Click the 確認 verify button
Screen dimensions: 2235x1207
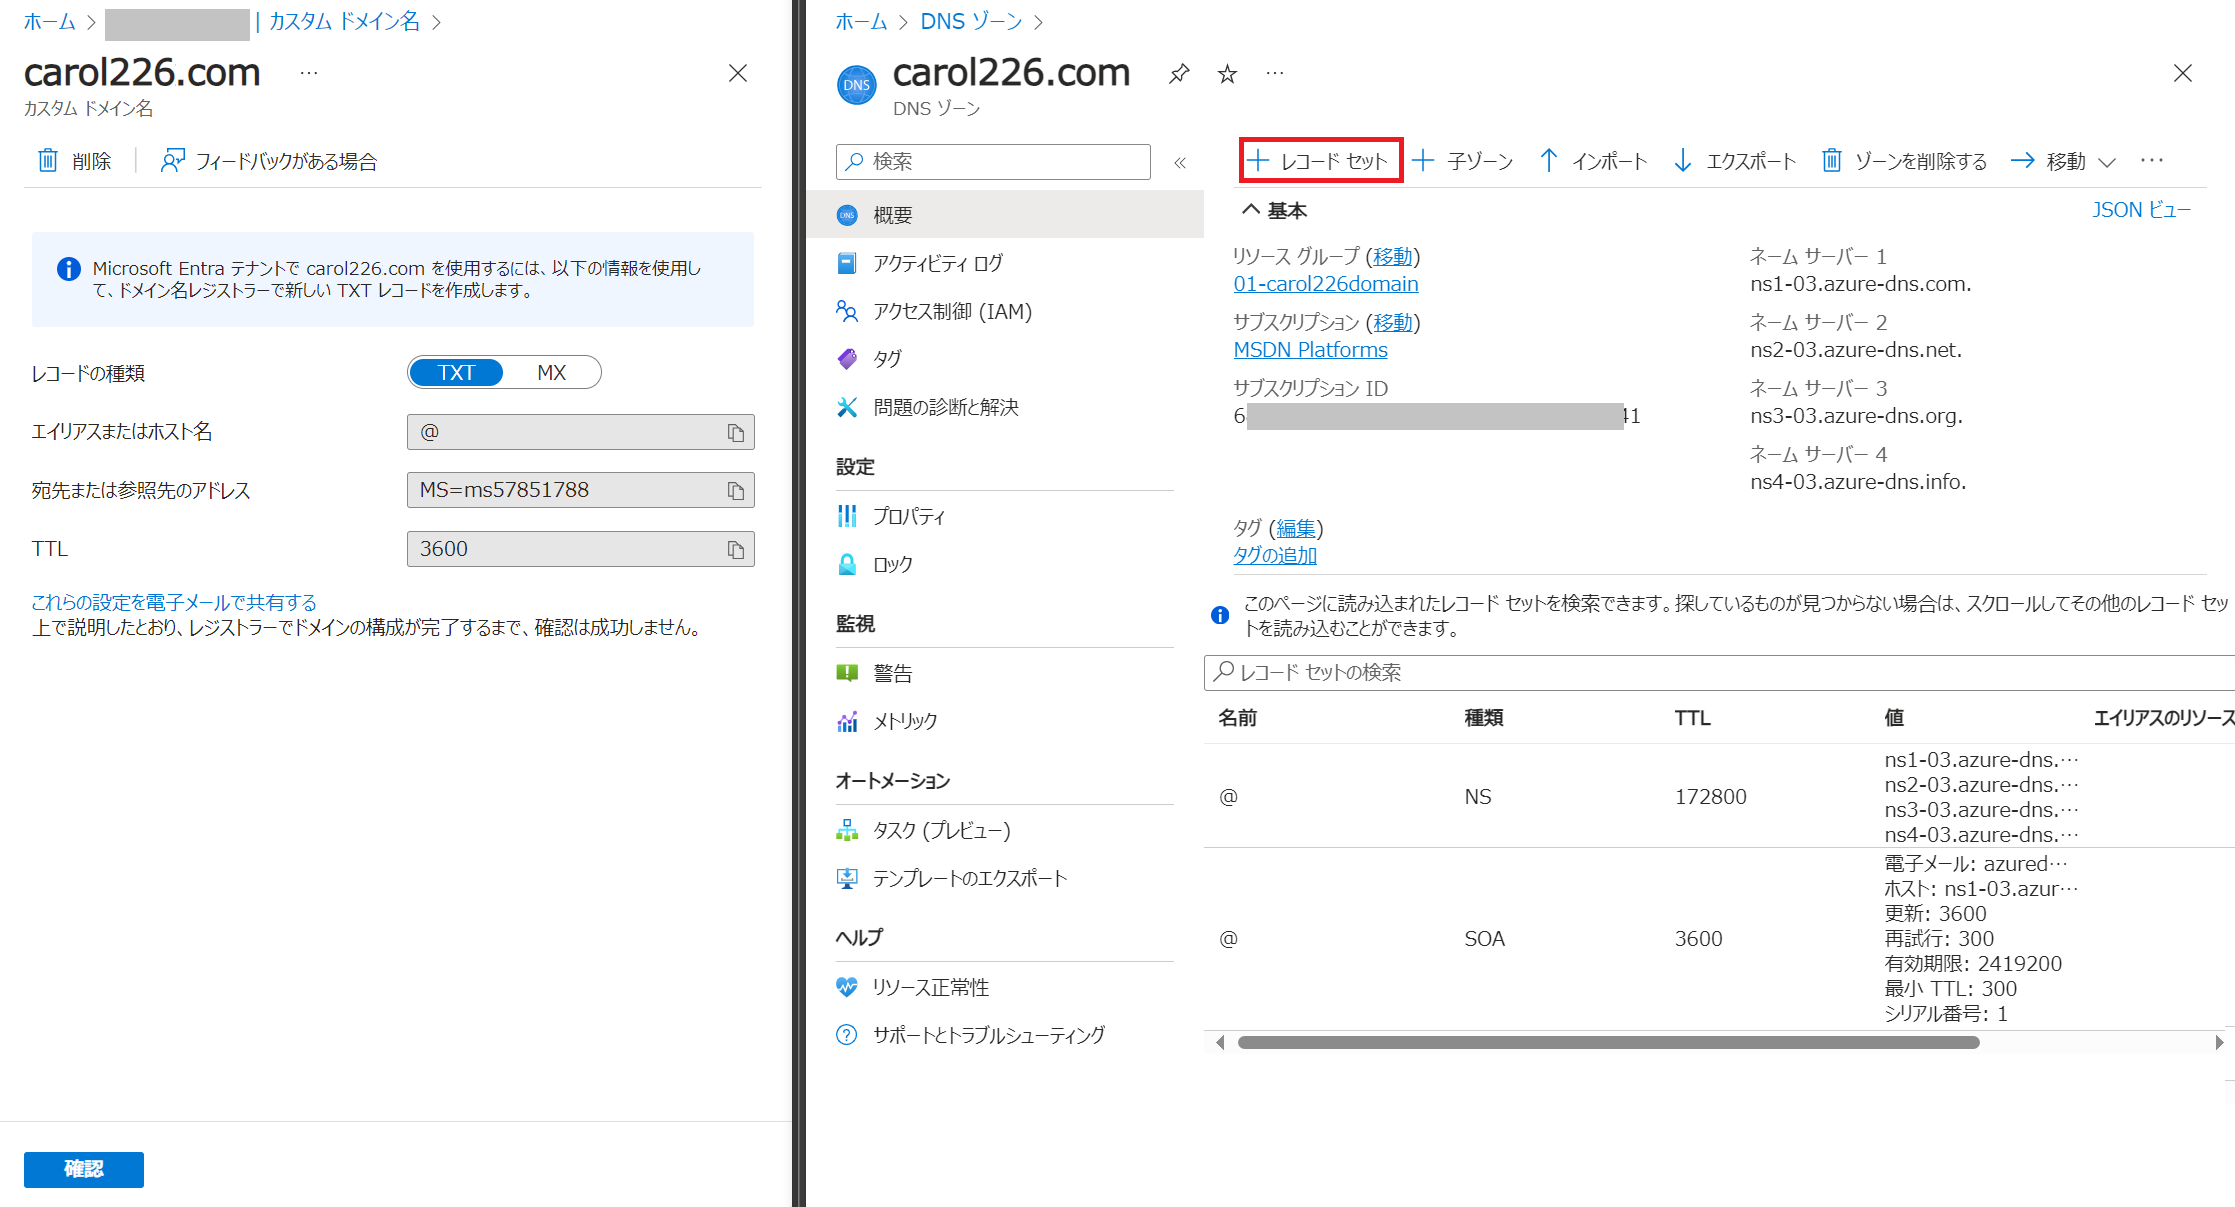click(84, 1169)
